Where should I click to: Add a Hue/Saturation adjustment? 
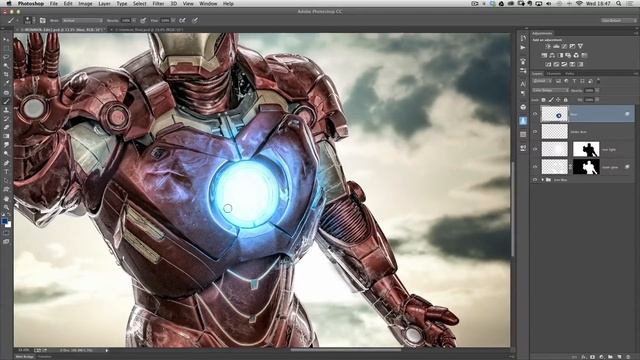tap(544, 56)
